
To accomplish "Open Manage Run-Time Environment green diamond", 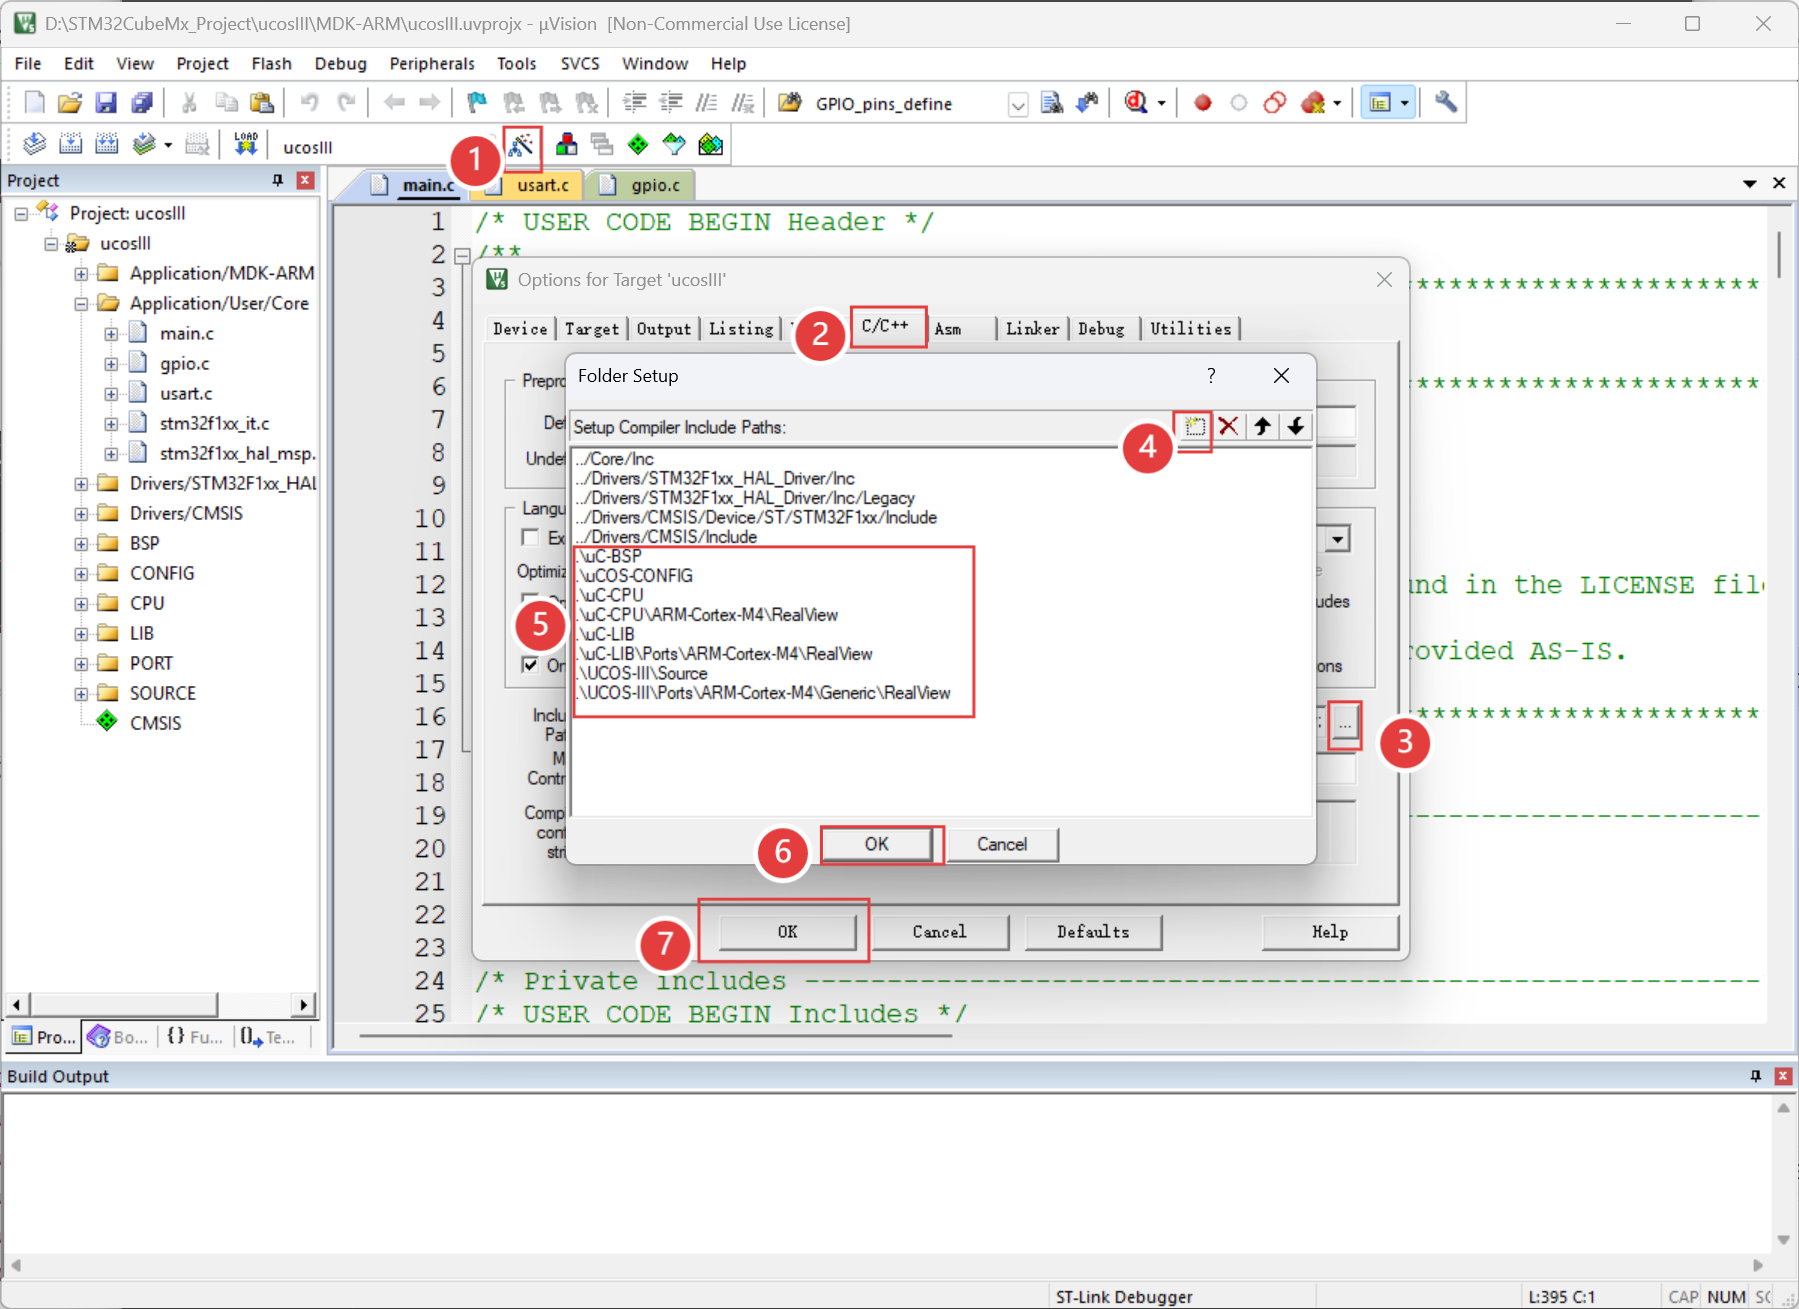I will coord(638,145).
